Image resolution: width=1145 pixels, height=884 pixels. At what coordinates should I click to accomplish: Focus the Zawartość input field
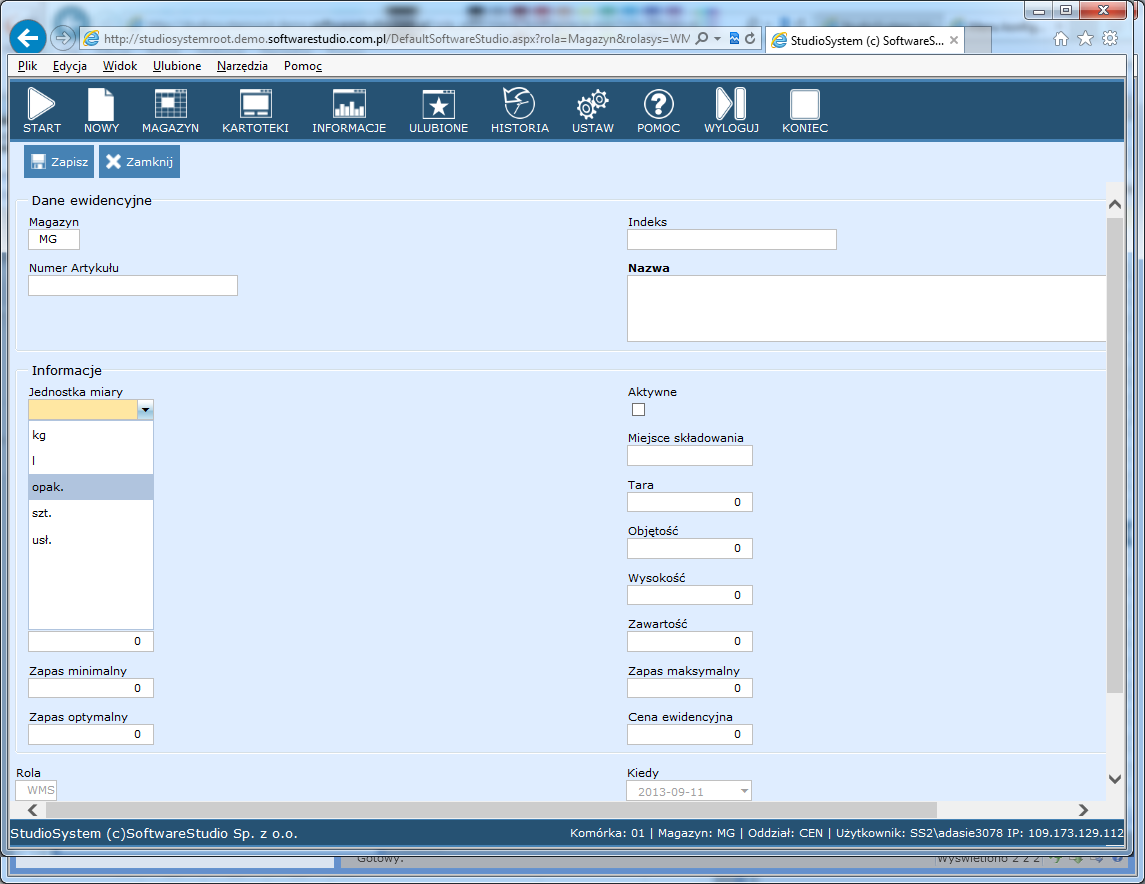689,642
